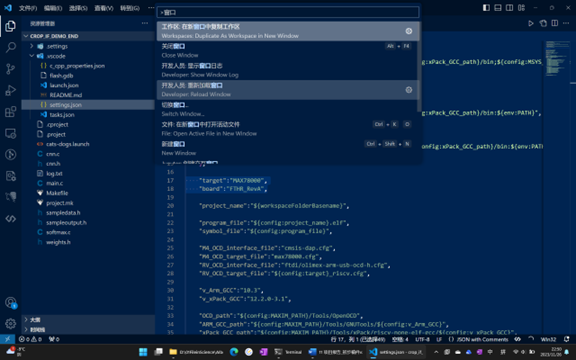Screen dimensions: 576x360
Task: Open Microsoft Edge from the taskbar
Action: click(234, 352)
